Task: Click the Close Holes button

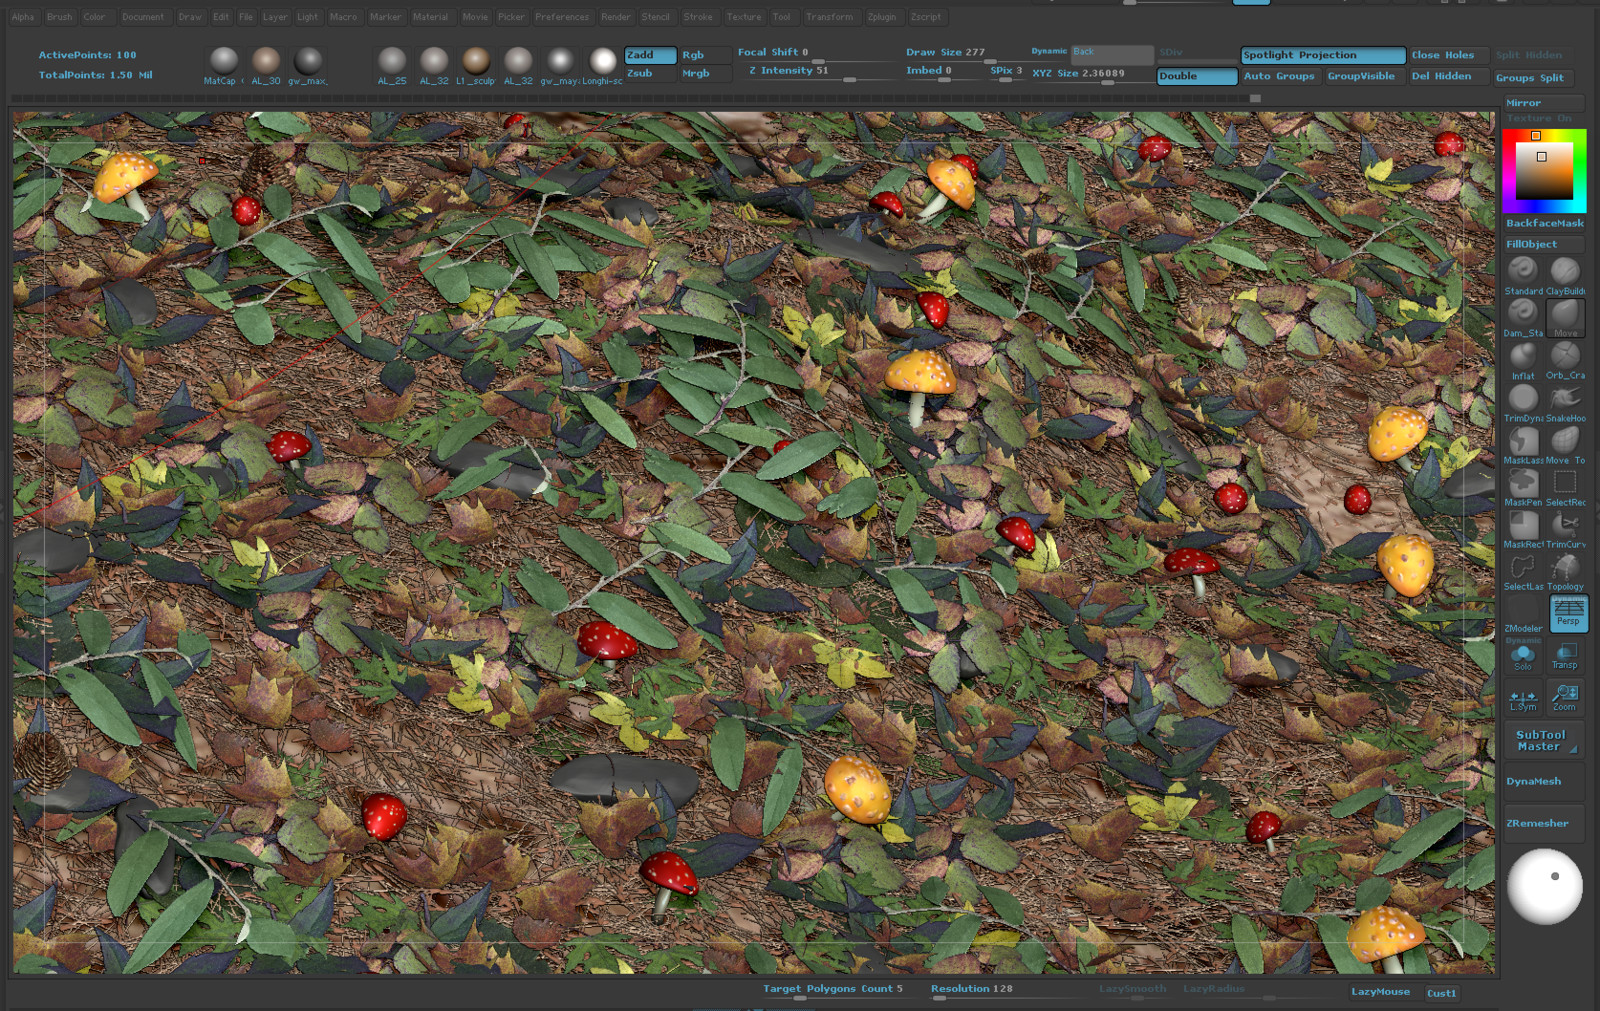Action: coord(1448,55)
